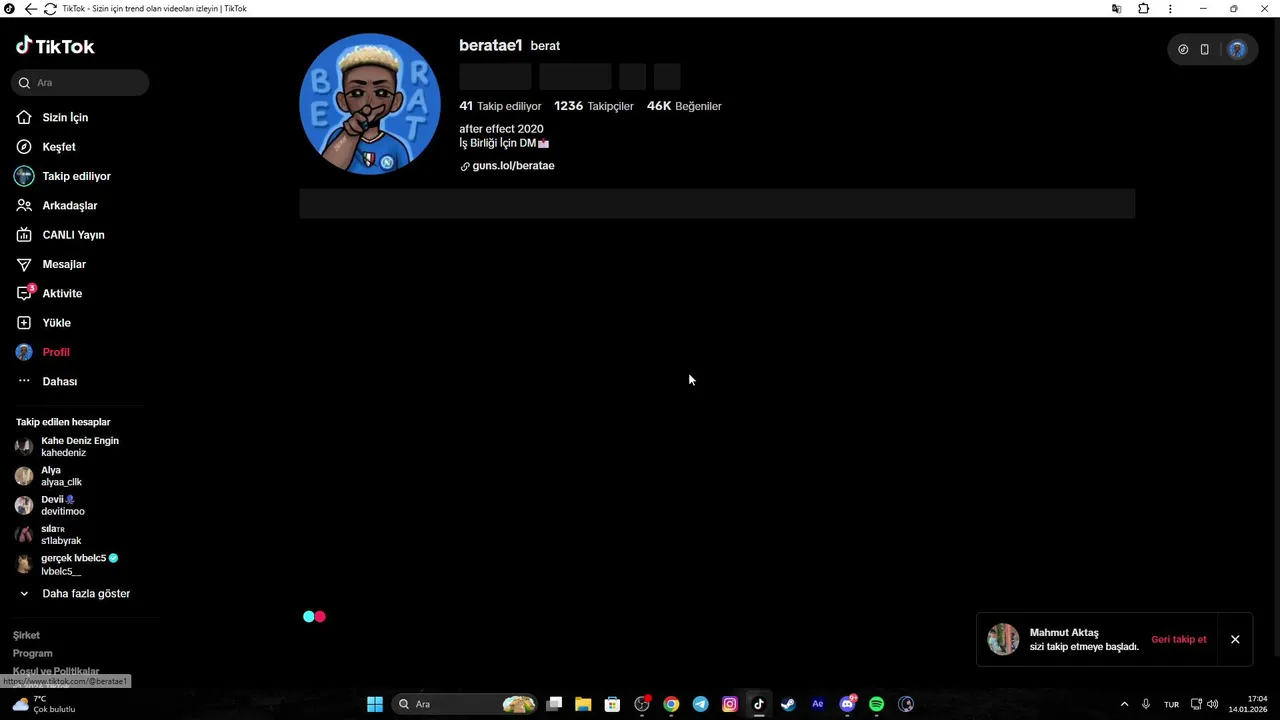Click Geri takip et follow back button
The width and height of the screenshot is (1280, 720).
(1178, 640)
